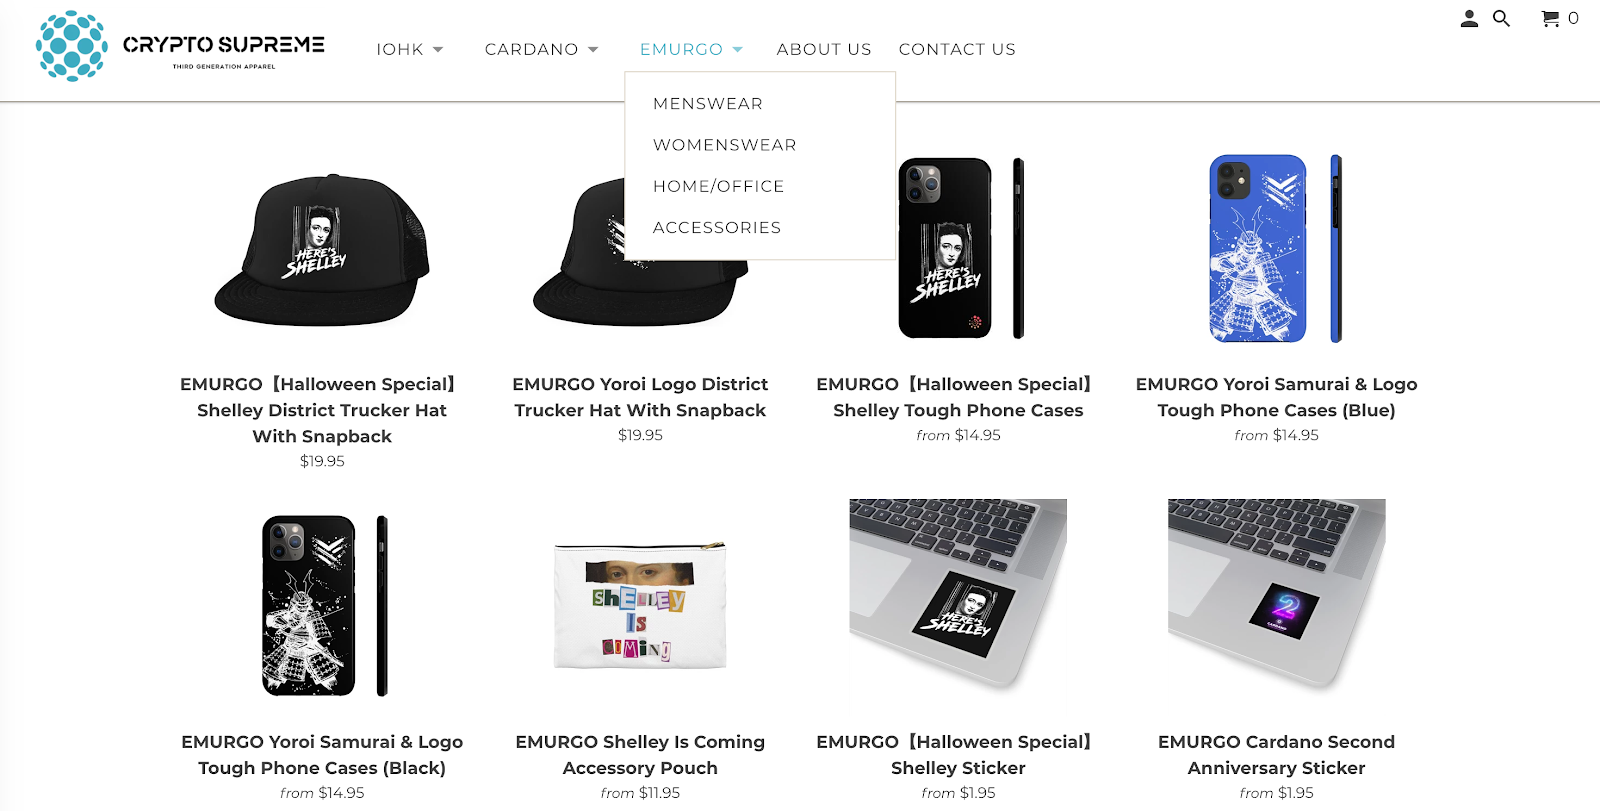Open the black Yoroi Samurai phone case image
Image resolution: width=1600 pixels, height=811 pixels.
tap(323, 606)
